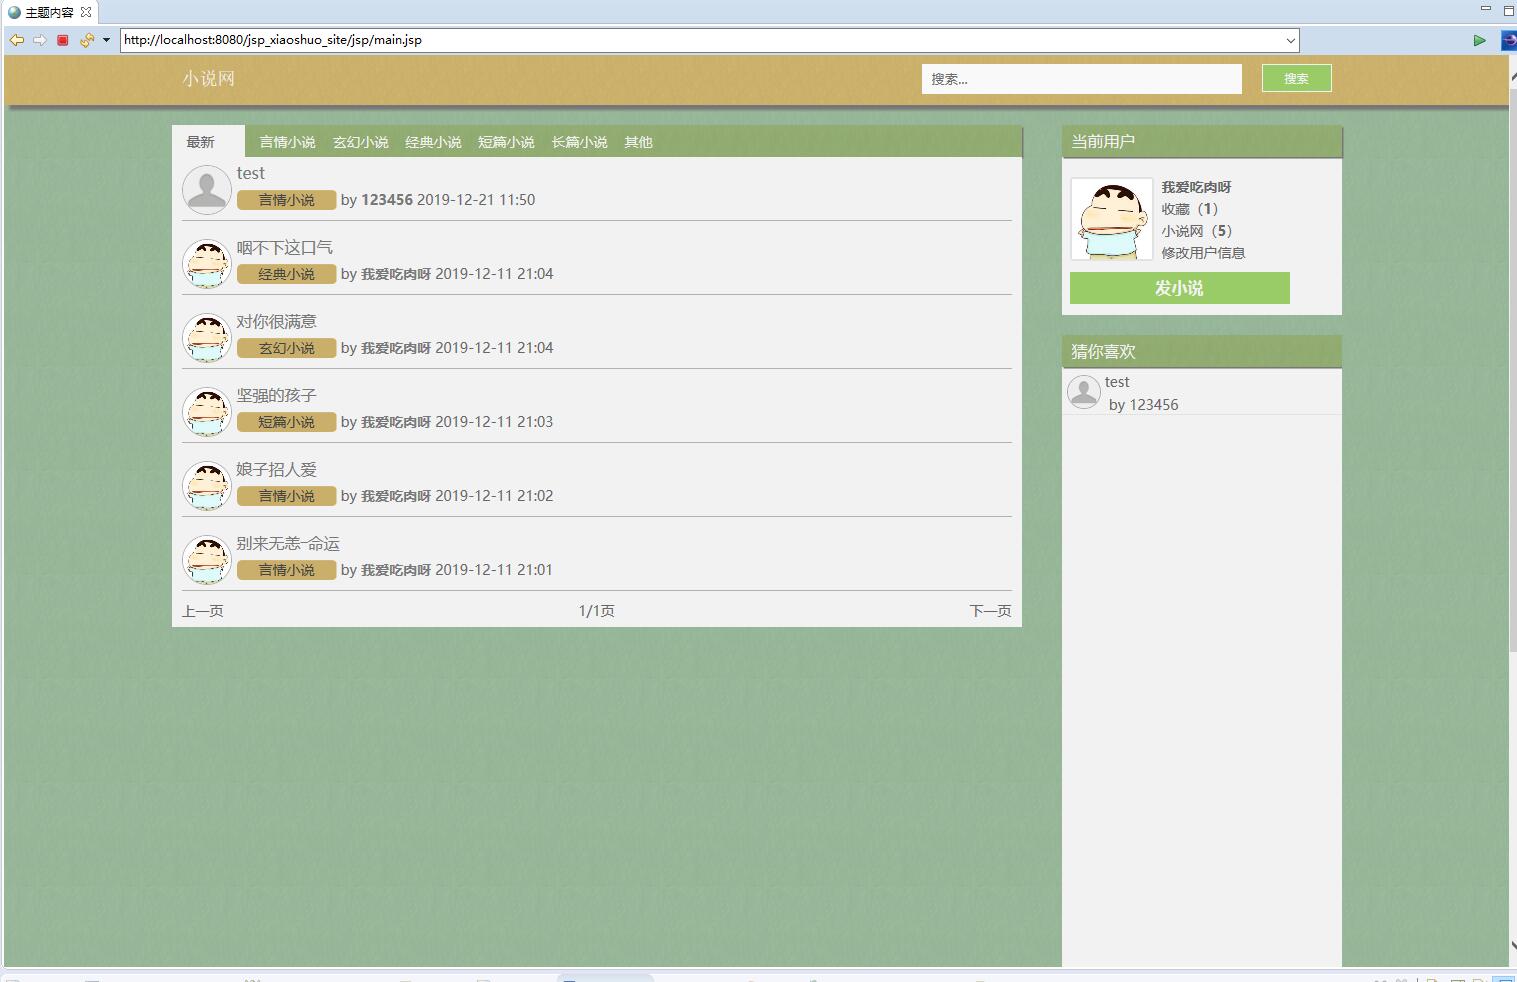Open the novel 娘子招人爱
This screenshot has height=982, width=1517.
pyautogui.click(x=276, y=469)
